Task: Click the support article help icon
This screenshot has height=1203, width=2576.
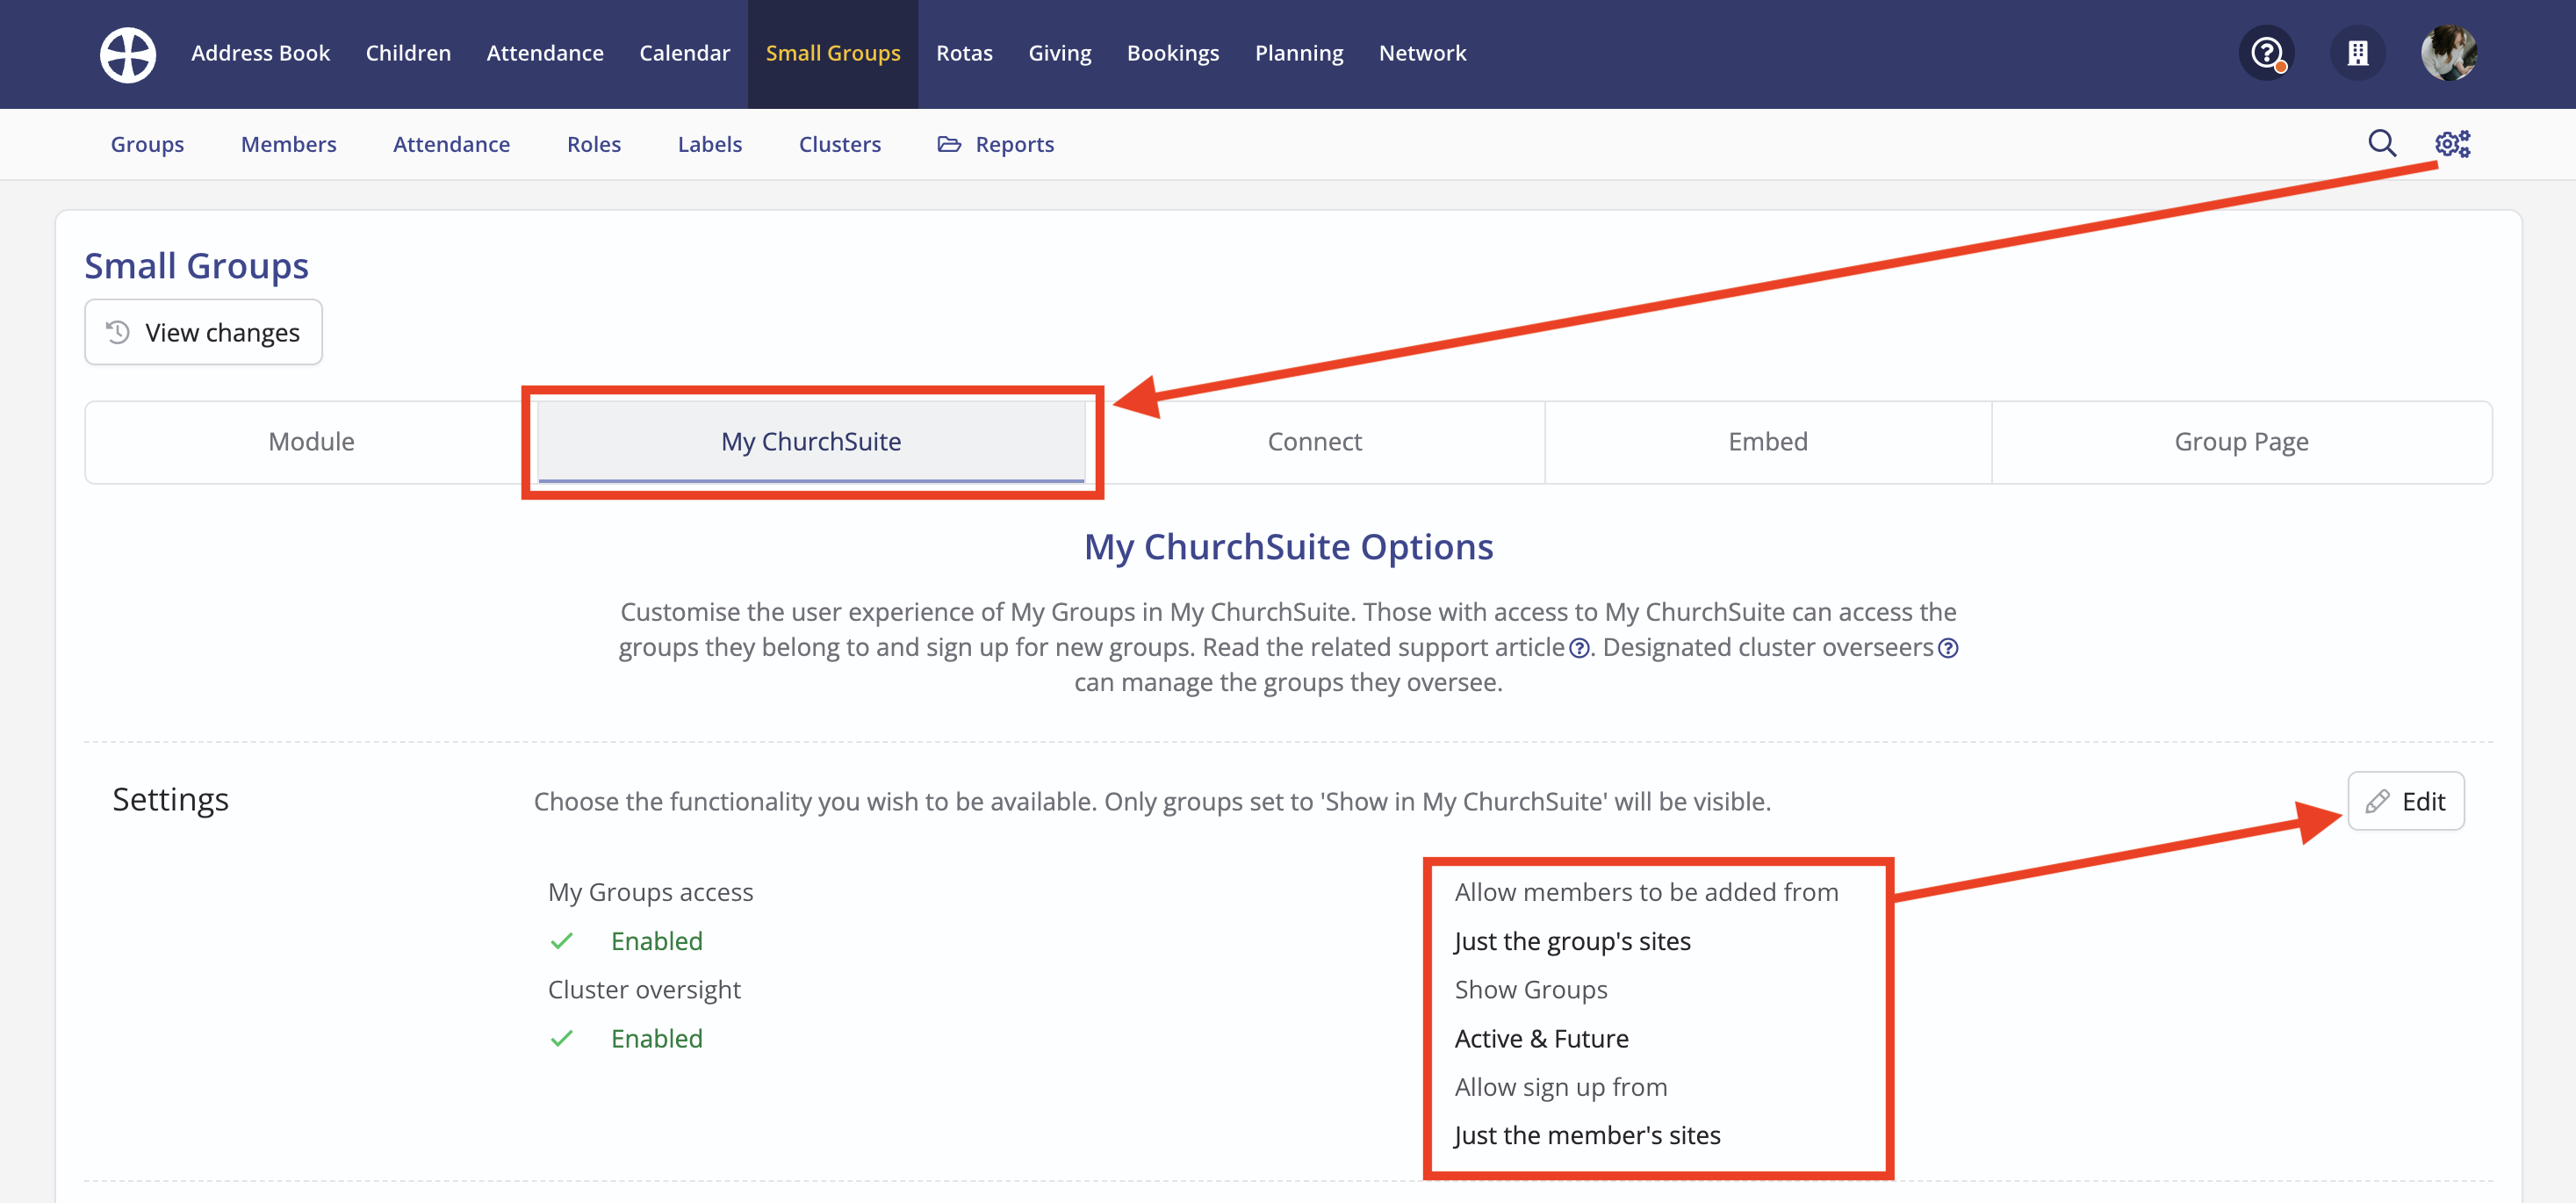Action: [1579, 649]
